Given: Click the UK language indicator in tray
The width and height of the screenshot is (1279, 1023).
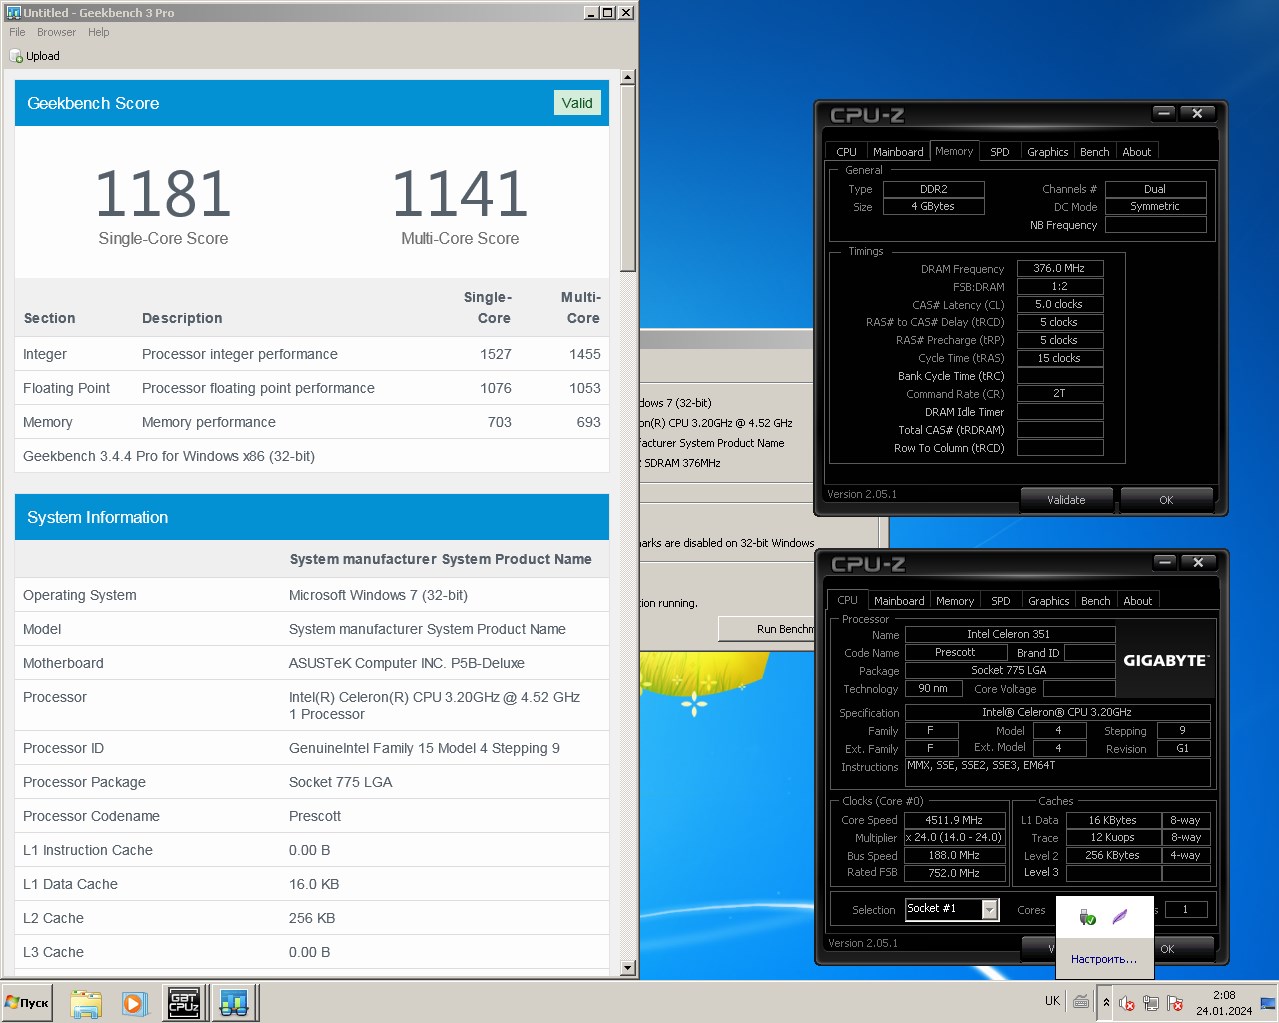Looking at the screenshot, I should (x=1052, y=1001).
